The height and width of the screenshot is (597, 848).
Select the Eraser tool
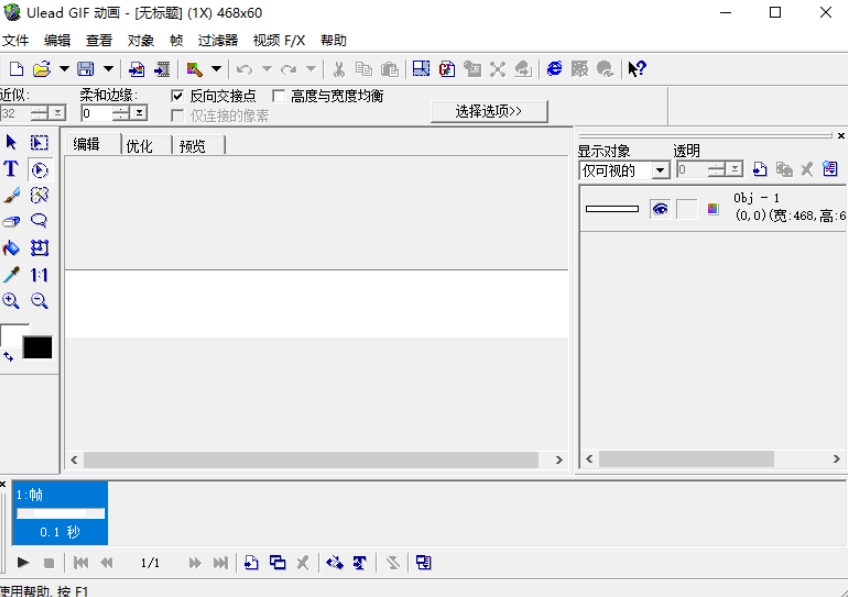[11, 222]
